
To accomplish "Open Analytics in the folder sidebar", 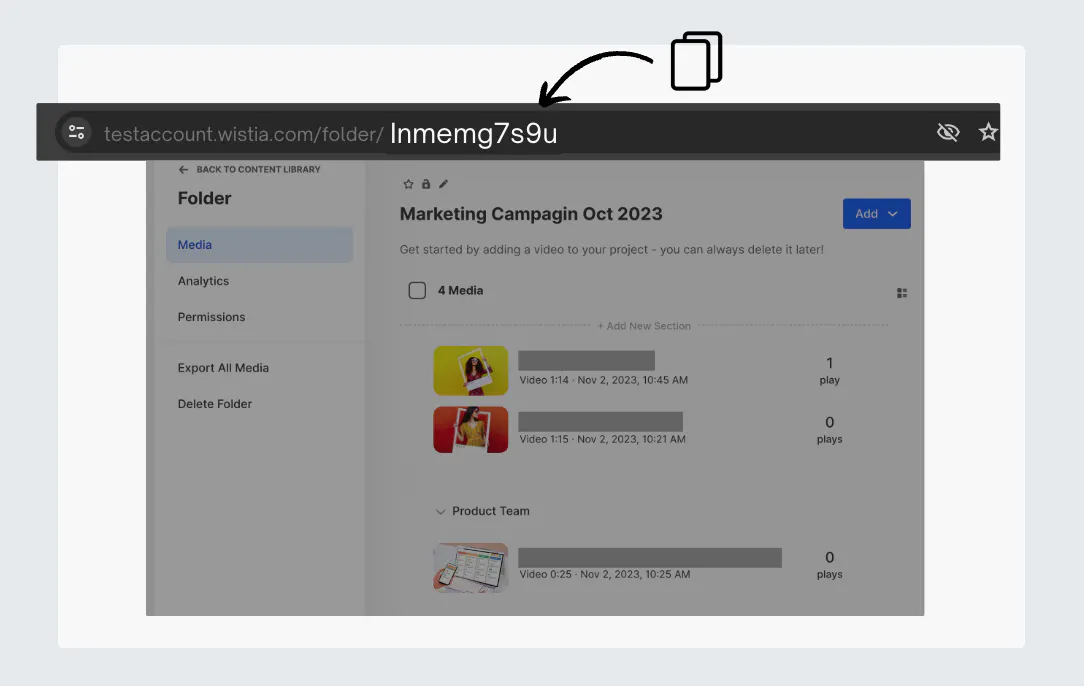I will tap(203, 281).
